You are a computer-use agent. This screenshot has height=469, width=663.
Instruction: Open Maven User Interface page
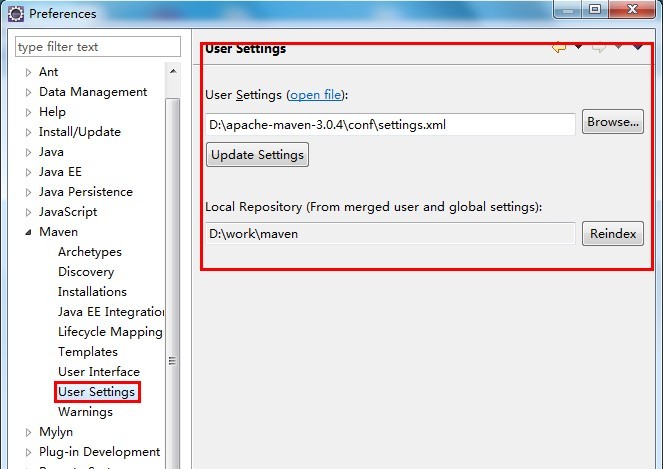99,372
